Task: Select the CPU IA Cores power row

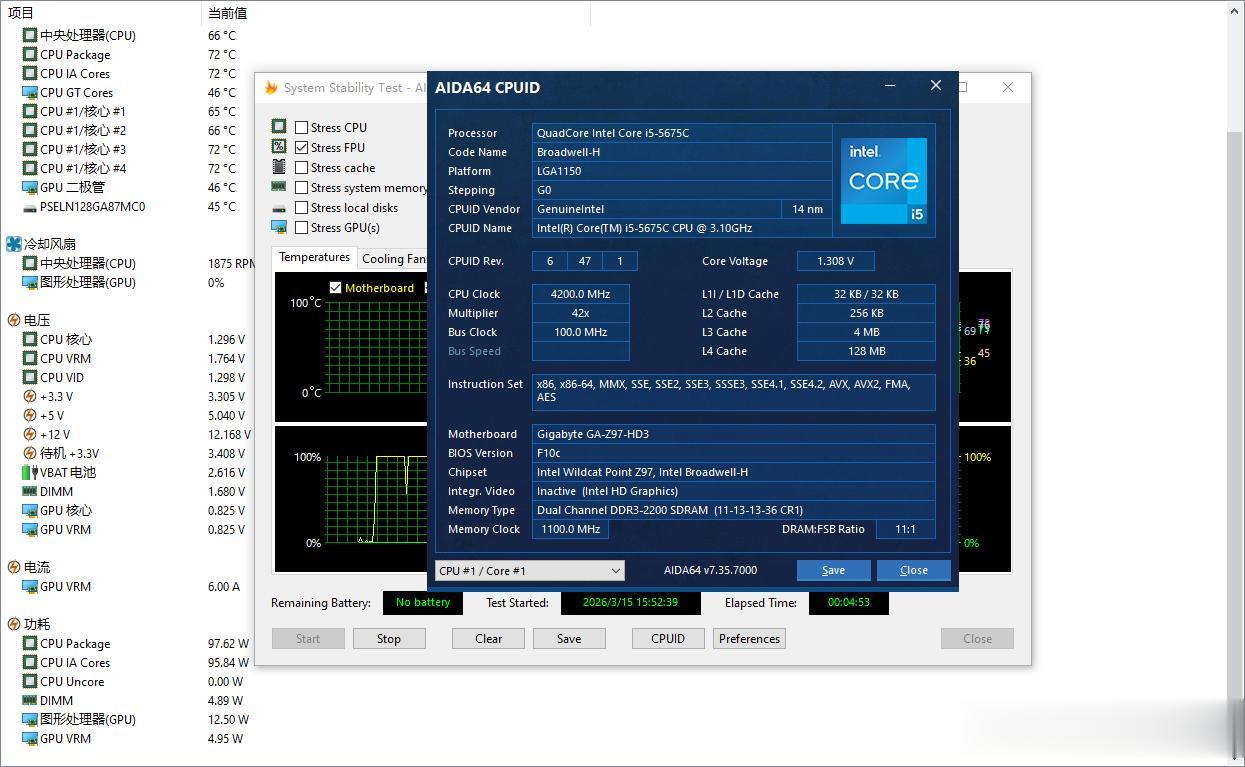Action: (130, 662)
